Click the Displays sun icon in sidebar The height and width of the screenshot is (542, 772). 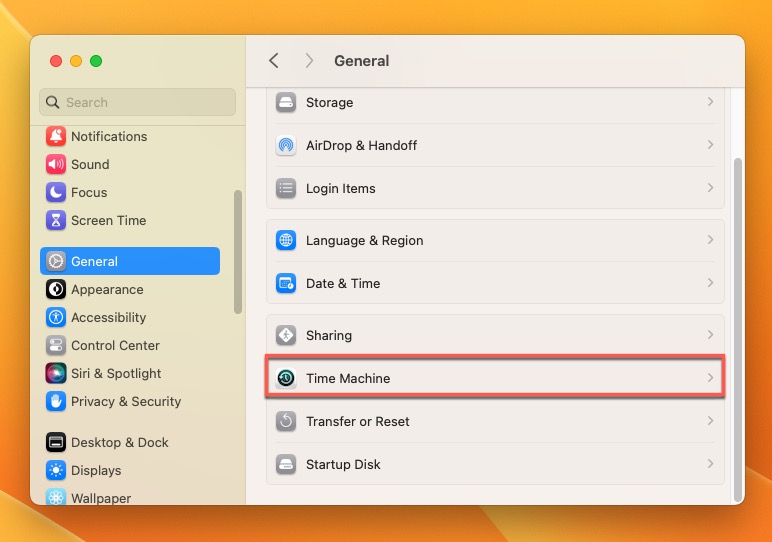[x=56, y=471]
